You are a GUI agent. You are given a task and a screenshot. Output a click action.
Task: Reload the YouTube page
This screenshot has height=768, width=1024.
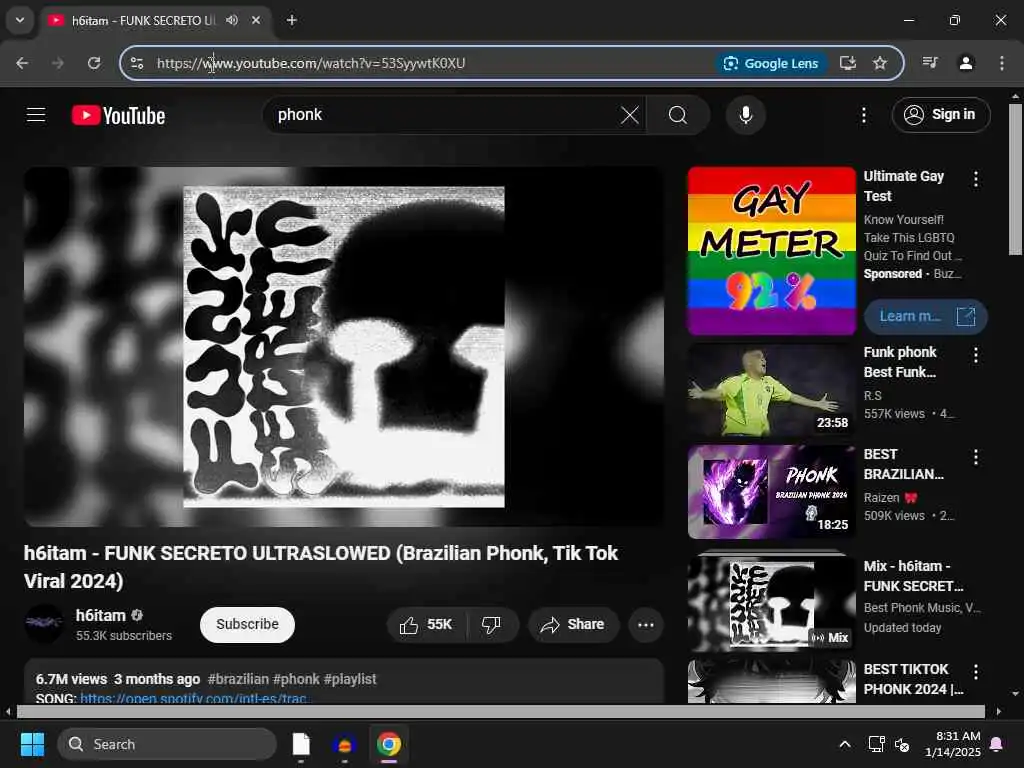tap(94, 63)
